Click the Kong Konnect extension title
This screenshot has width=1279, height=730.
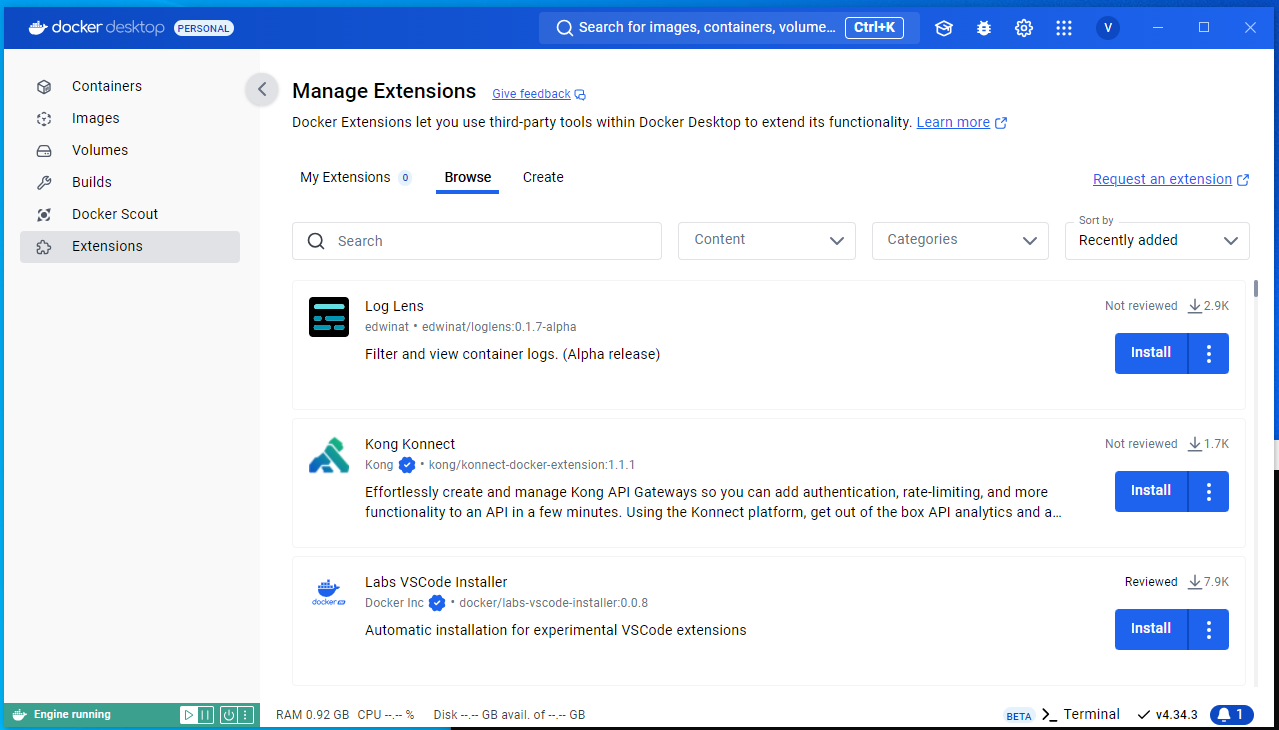(x=410, y=444)
